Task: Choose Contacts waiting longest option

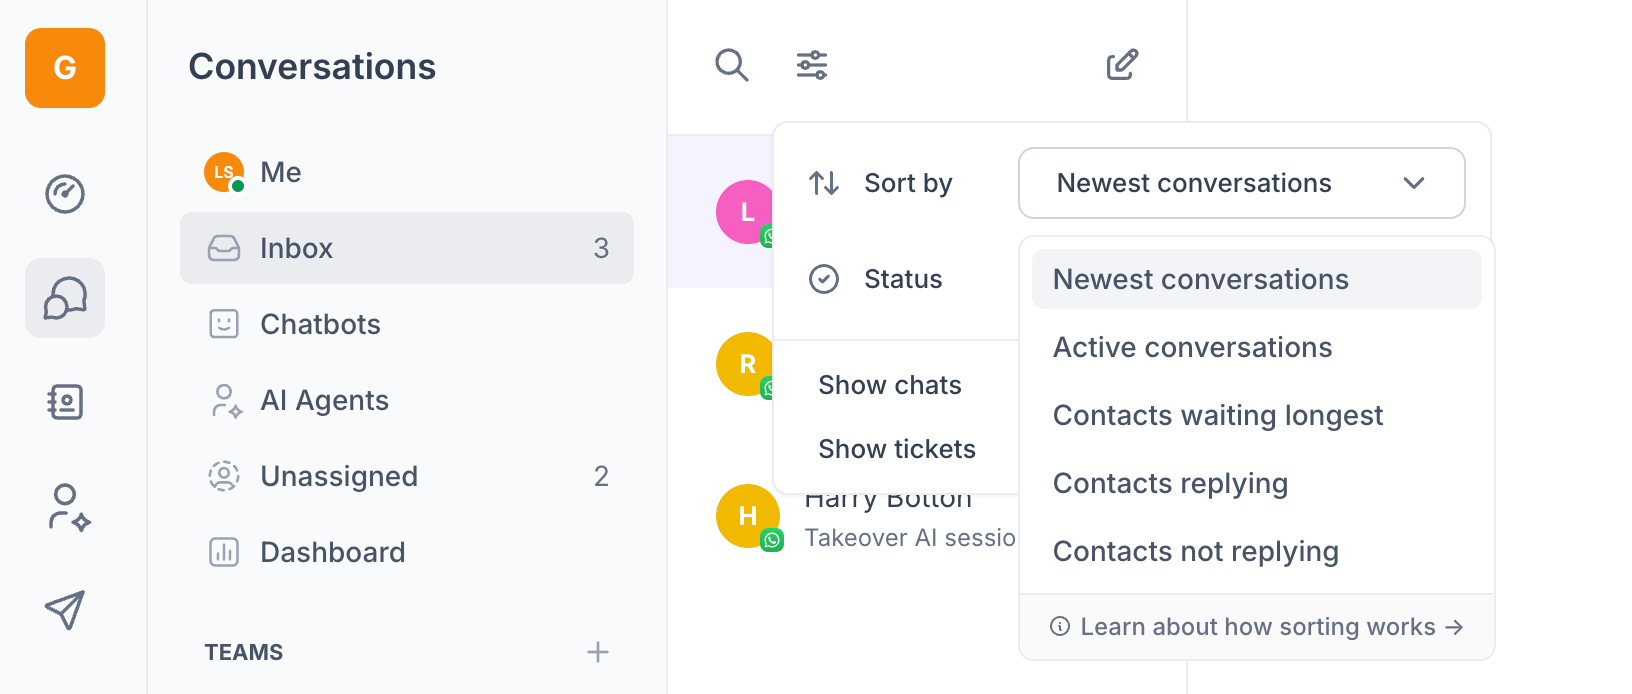Action: [x=1217, y=415]
